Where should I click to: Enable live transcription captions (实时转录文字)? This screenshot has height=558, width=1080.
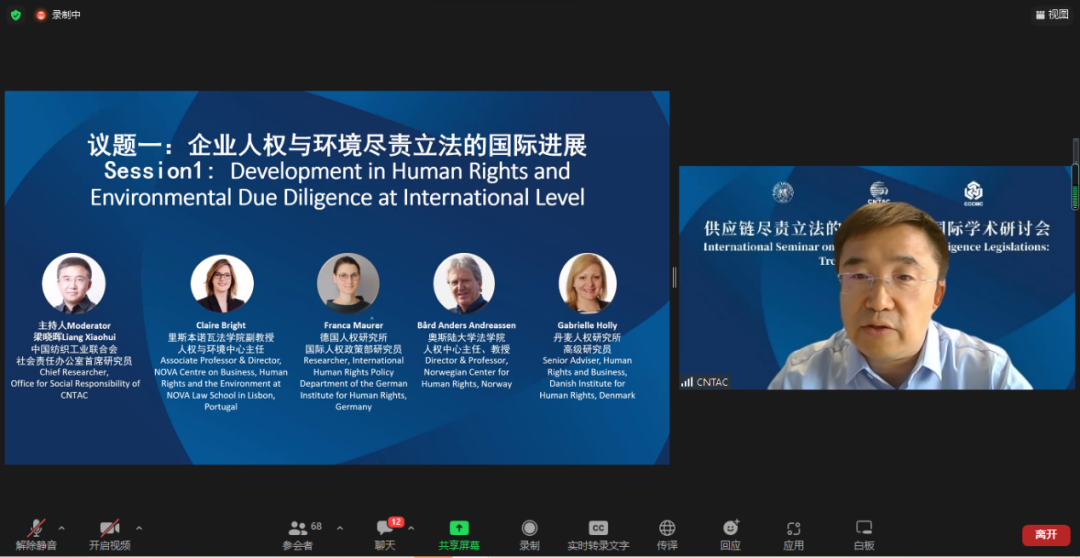(x=598, y=534)
